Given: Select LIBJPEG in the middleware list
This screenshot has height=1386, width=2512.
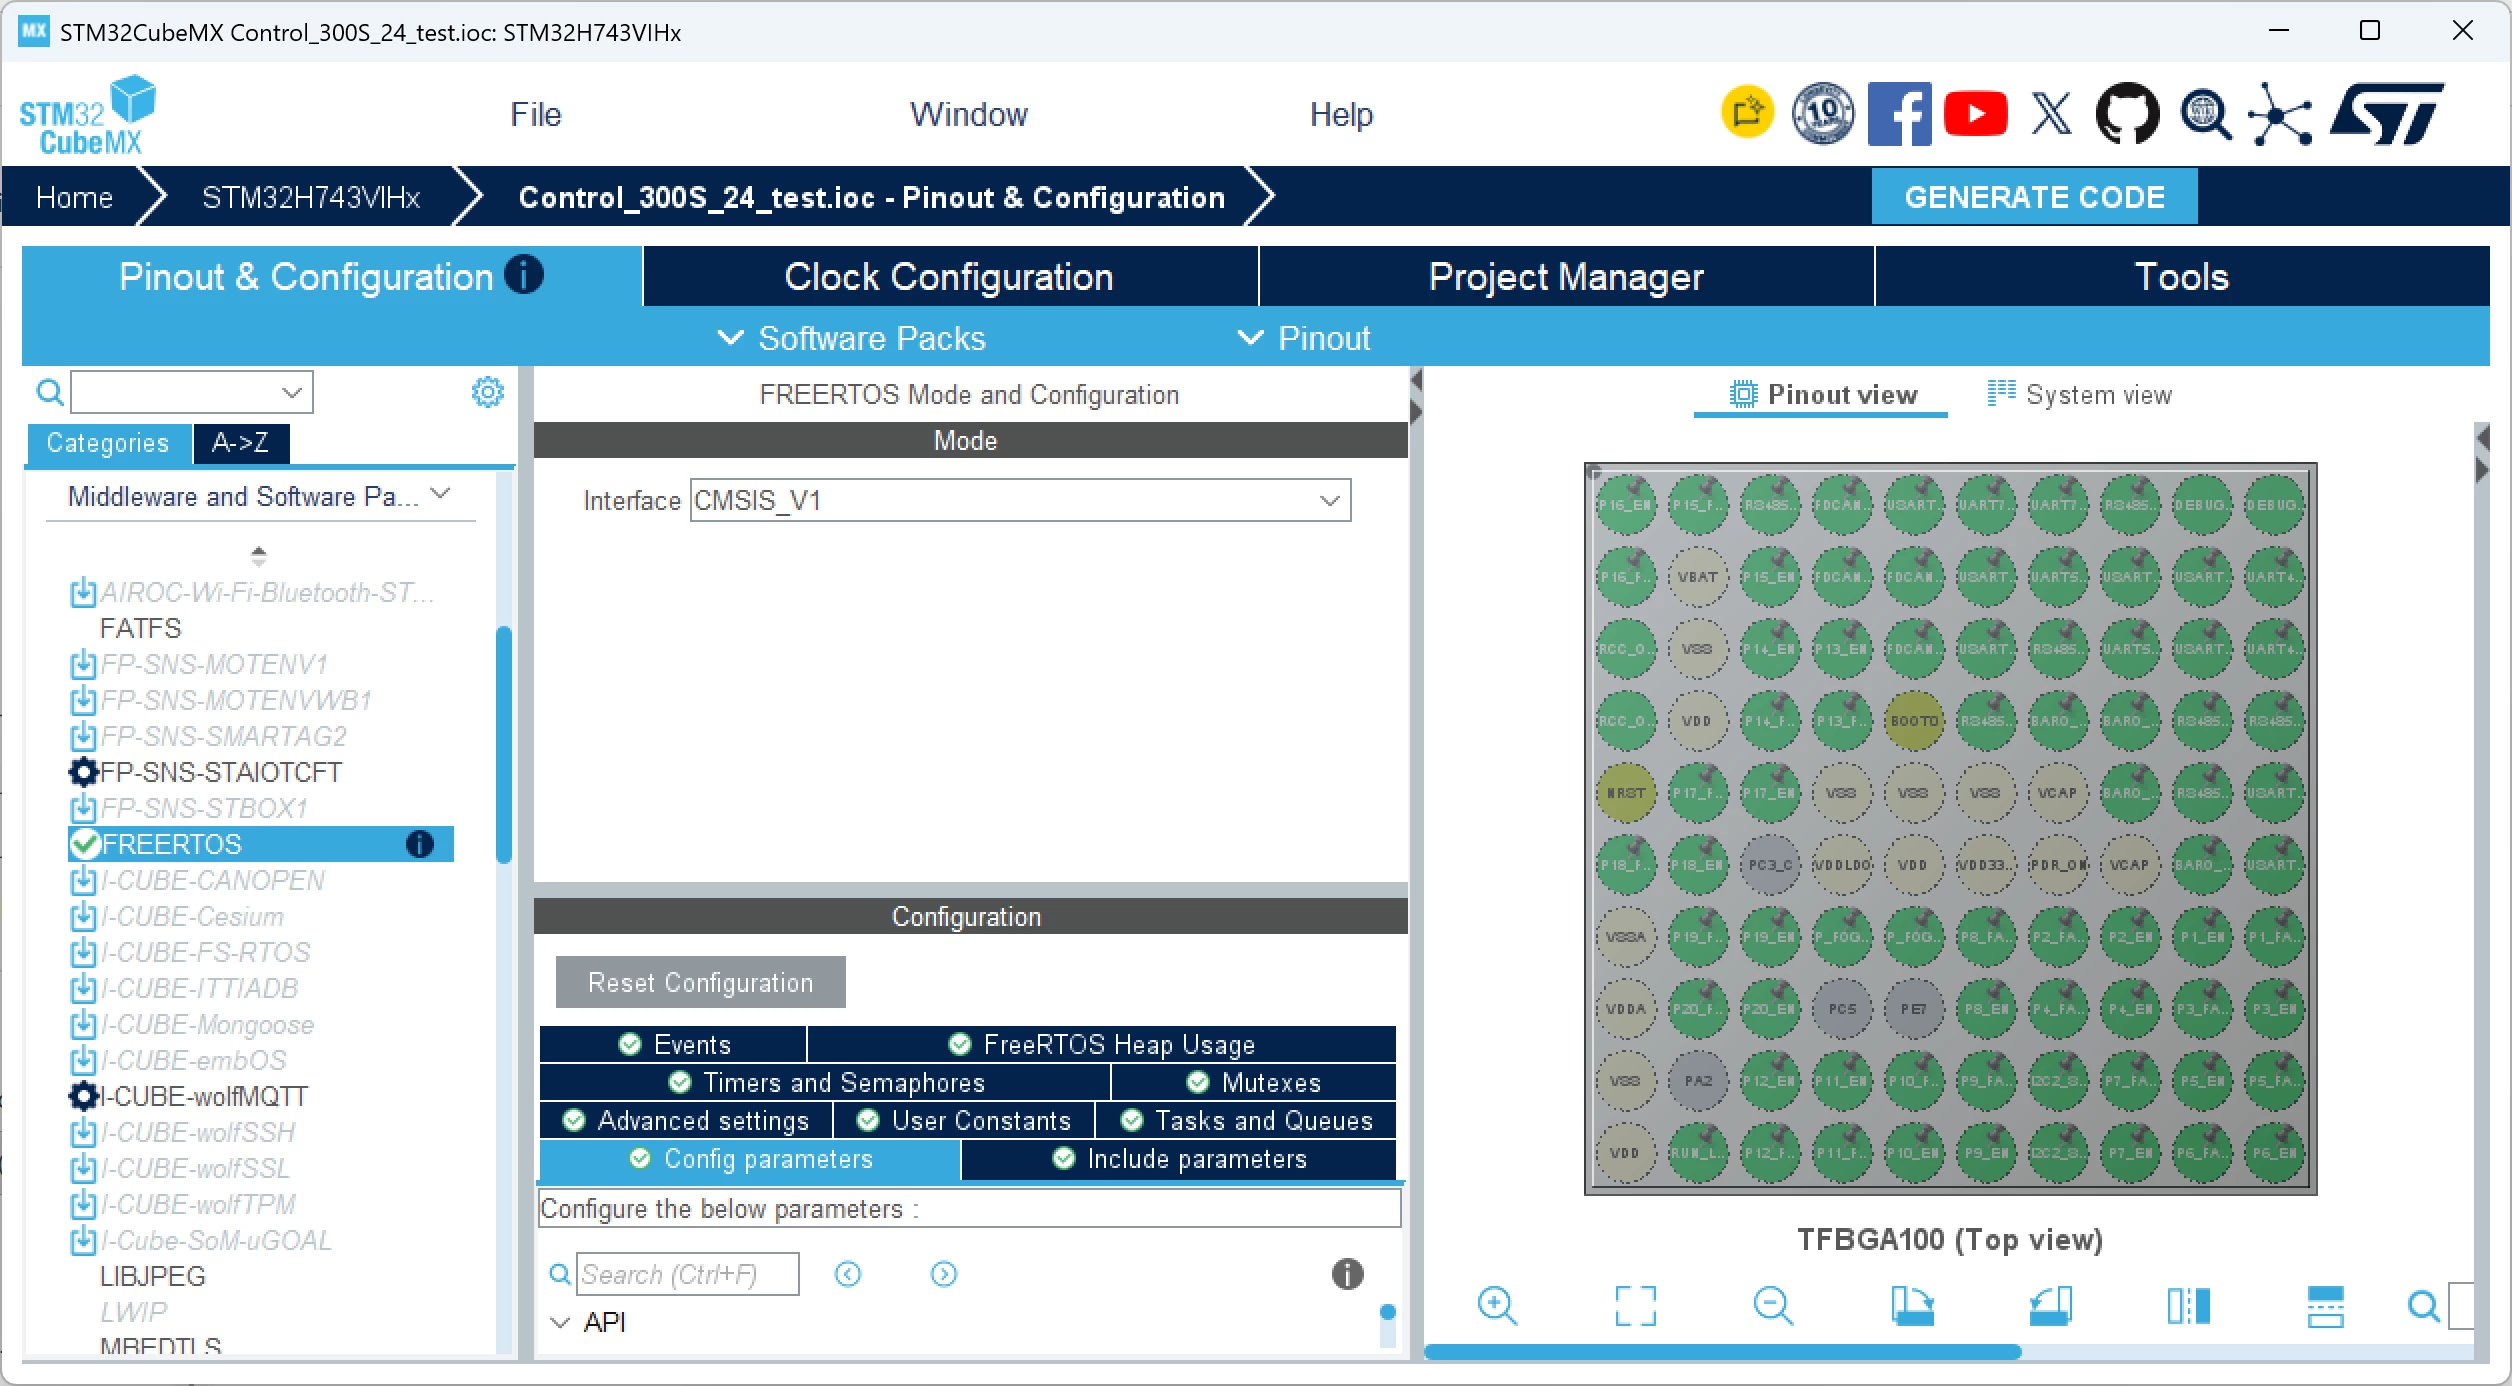Looking at the screenshot, I should pos(153,1277).
